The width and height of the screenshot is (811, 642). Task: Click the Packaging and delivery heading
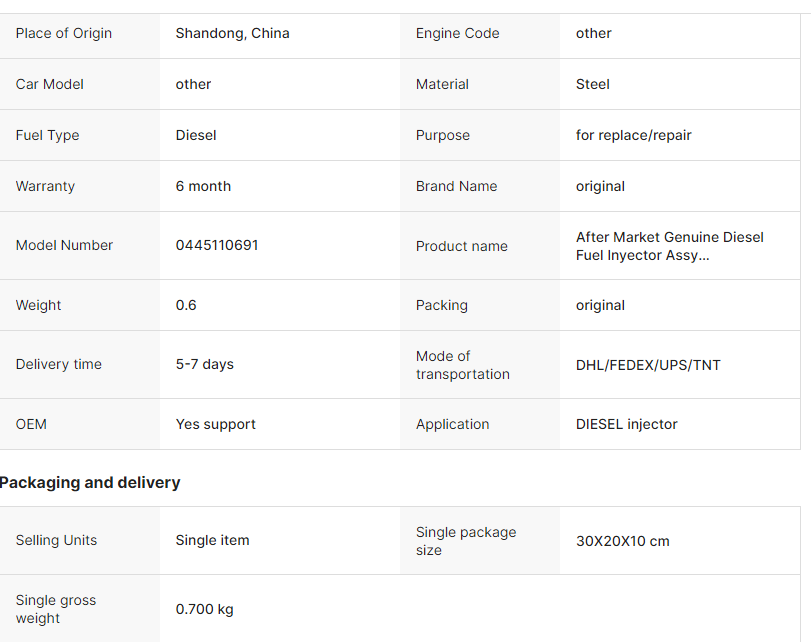point(90,483)
